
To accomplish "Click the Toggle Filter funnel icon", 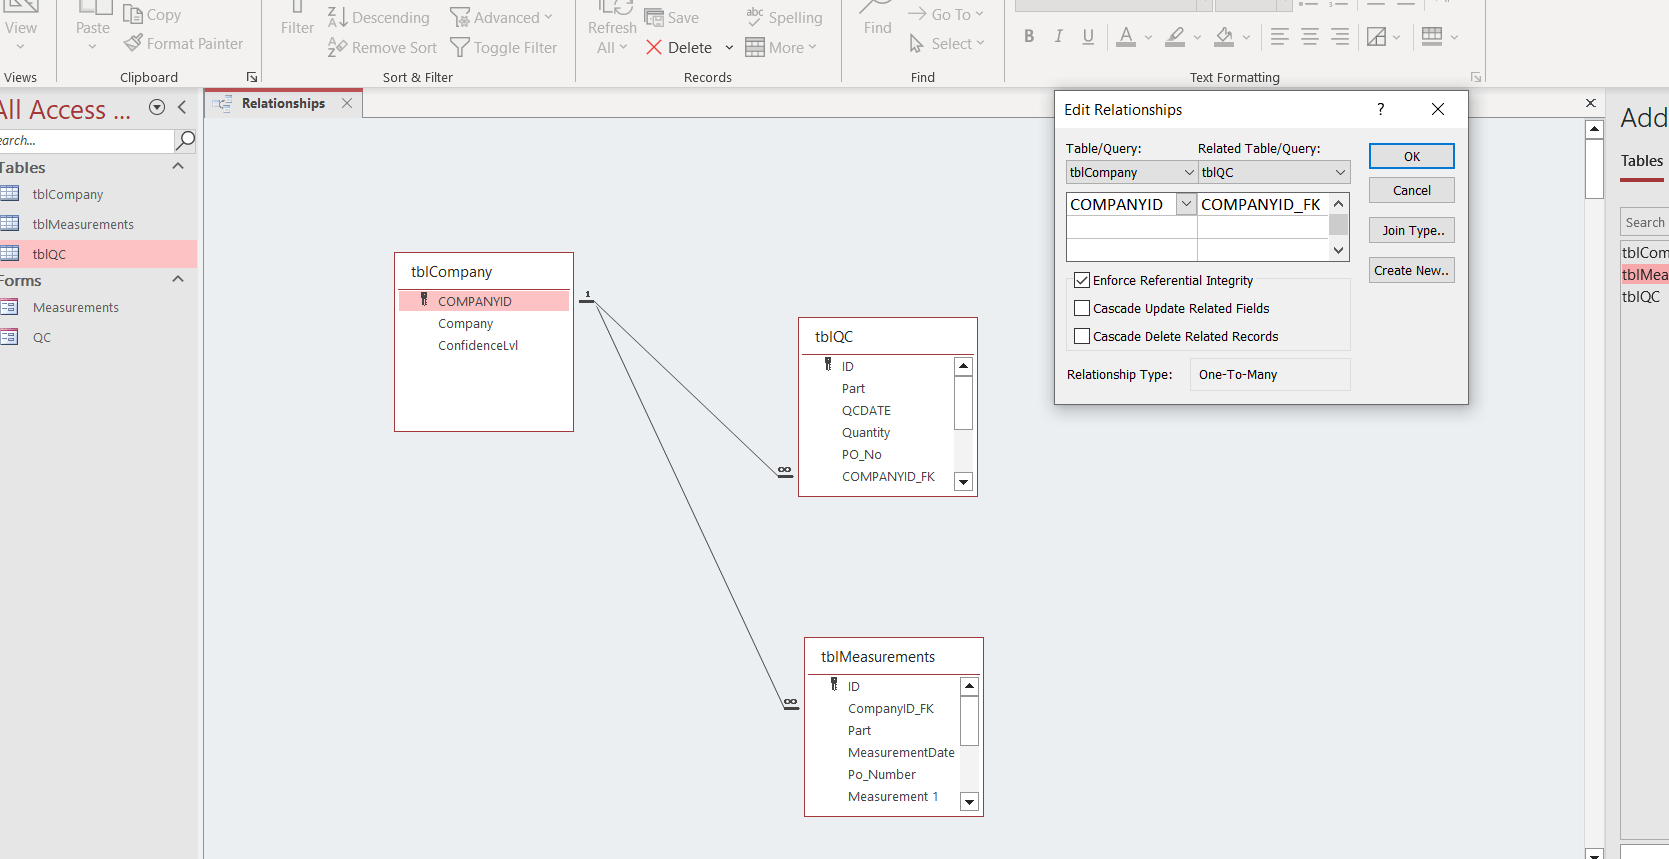I will [460, 47].
